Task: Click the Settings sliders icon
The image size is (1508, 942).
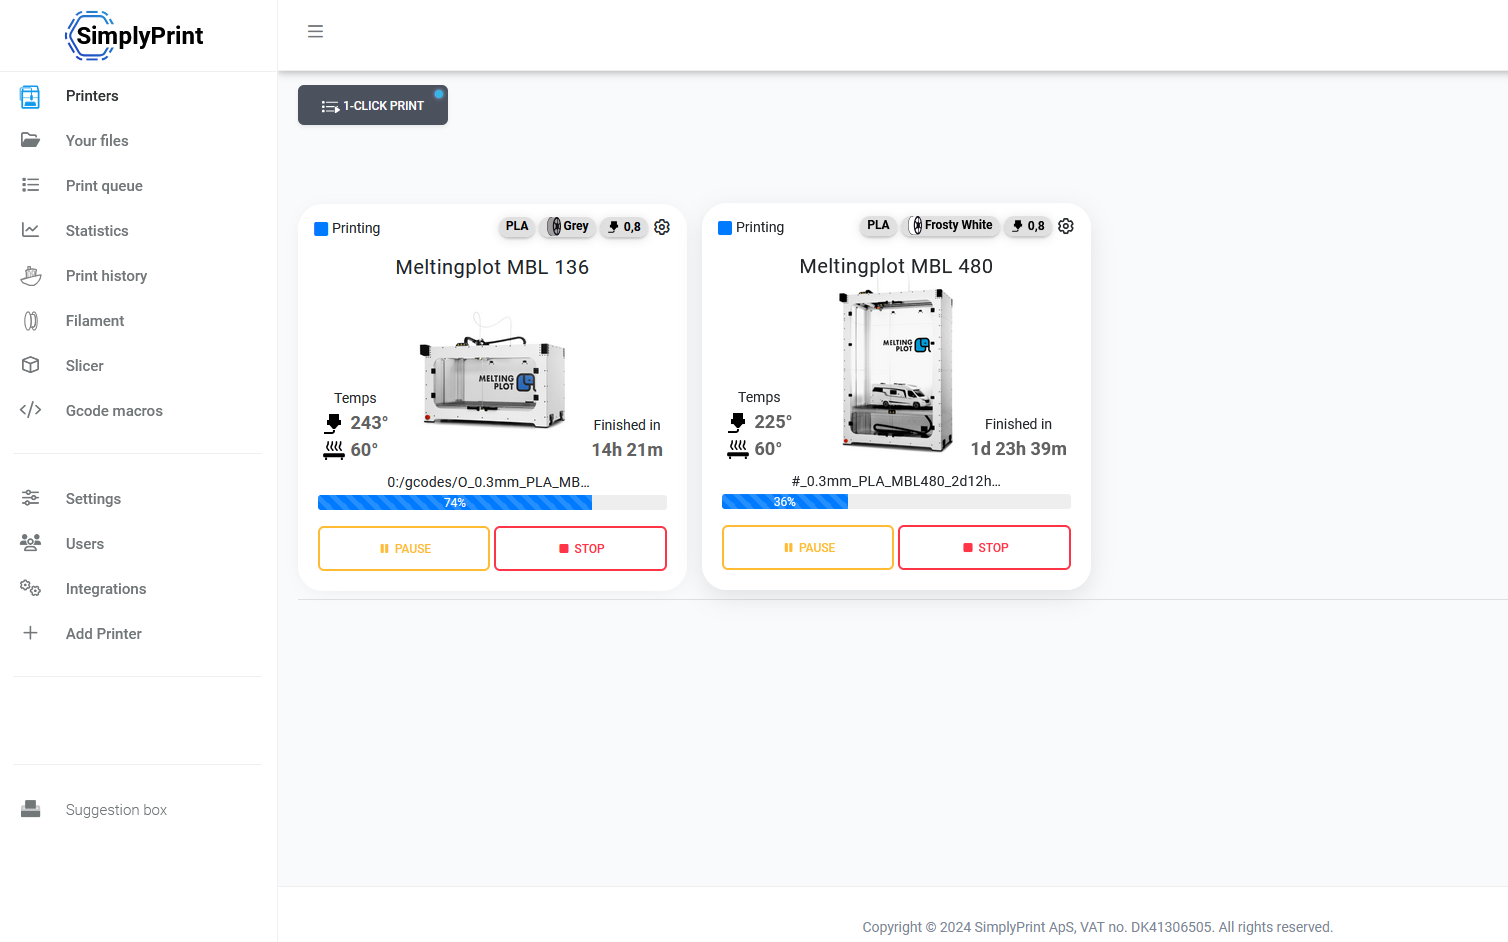Action: 30,498
